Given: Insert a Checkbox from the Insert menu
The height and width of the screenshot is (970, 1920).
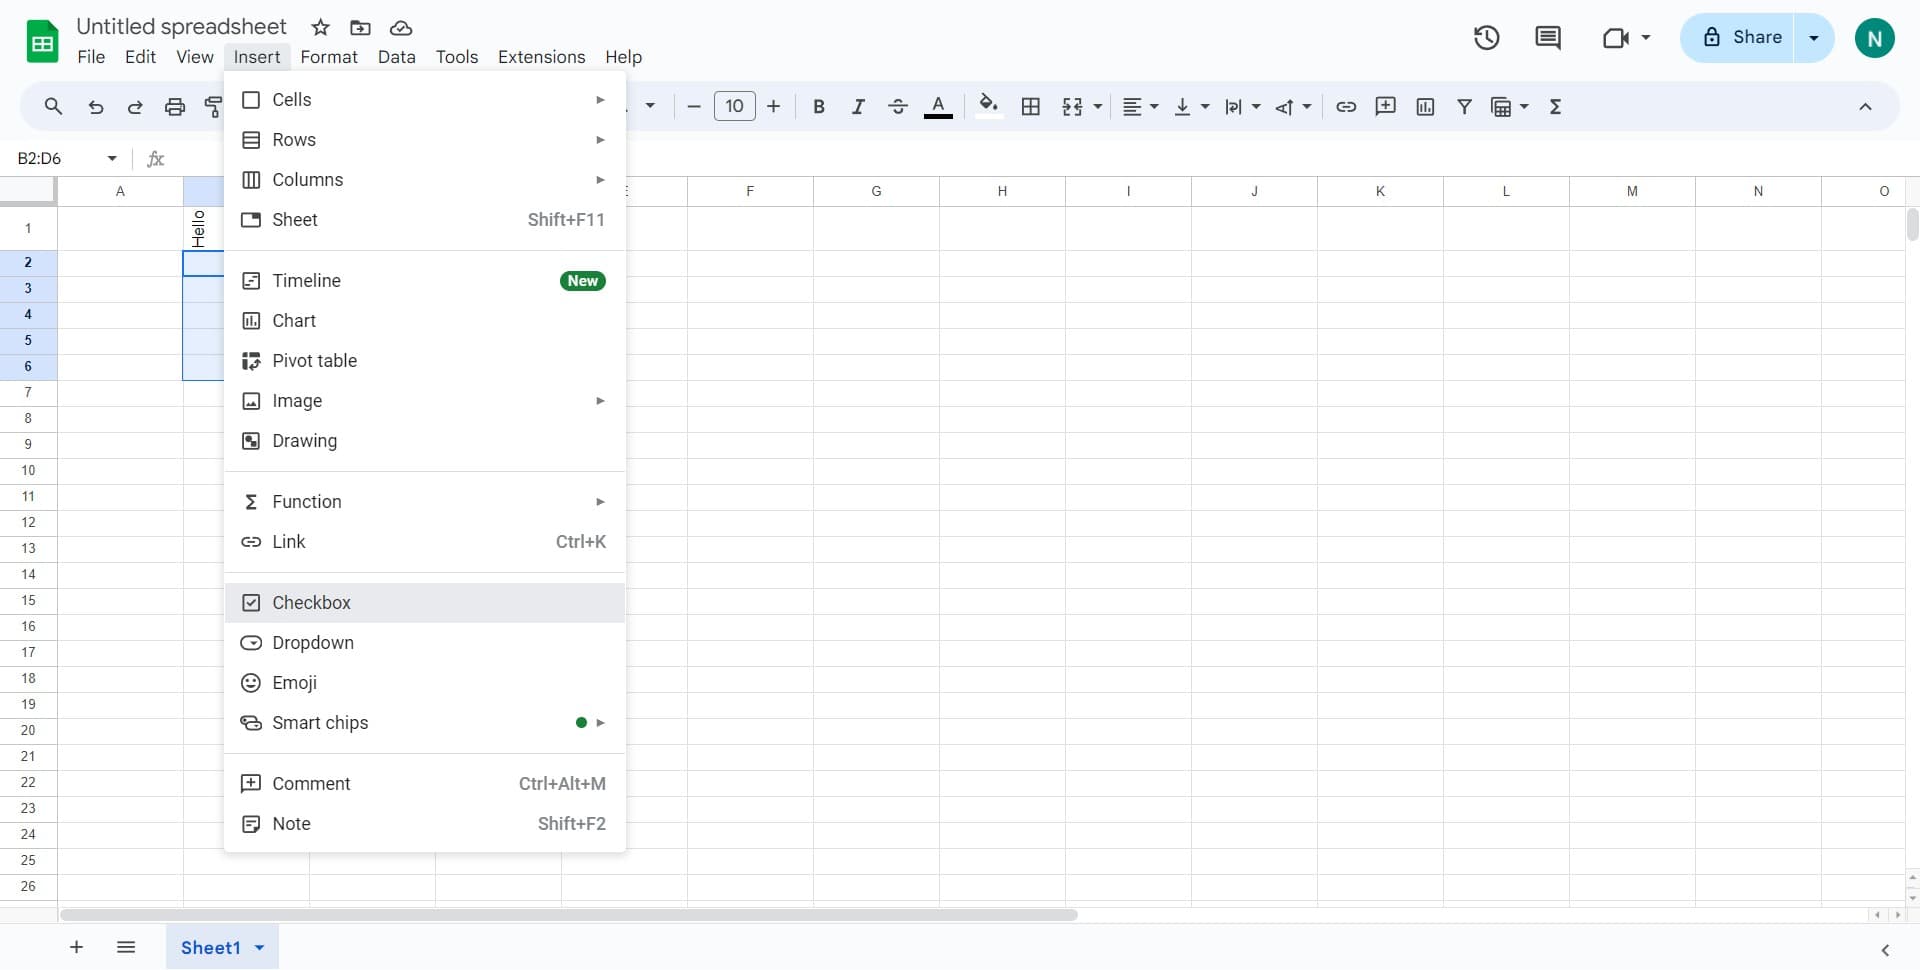Looking at the screenshot, I should pyautogui.click(x=311, y=602).
